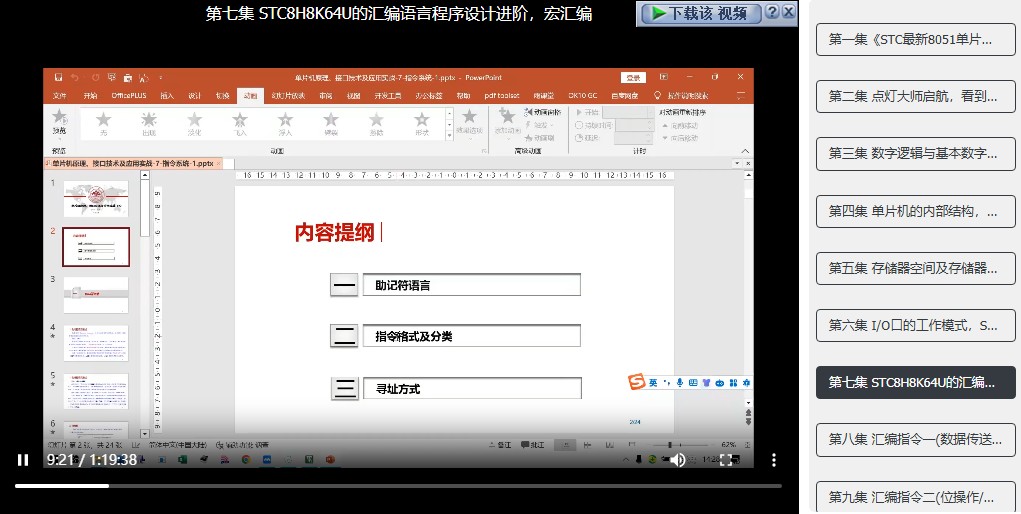Click the Chrome icon in recorded taskbar
The width and height of the screenshot is (1021, 514).
pos(246,459)
